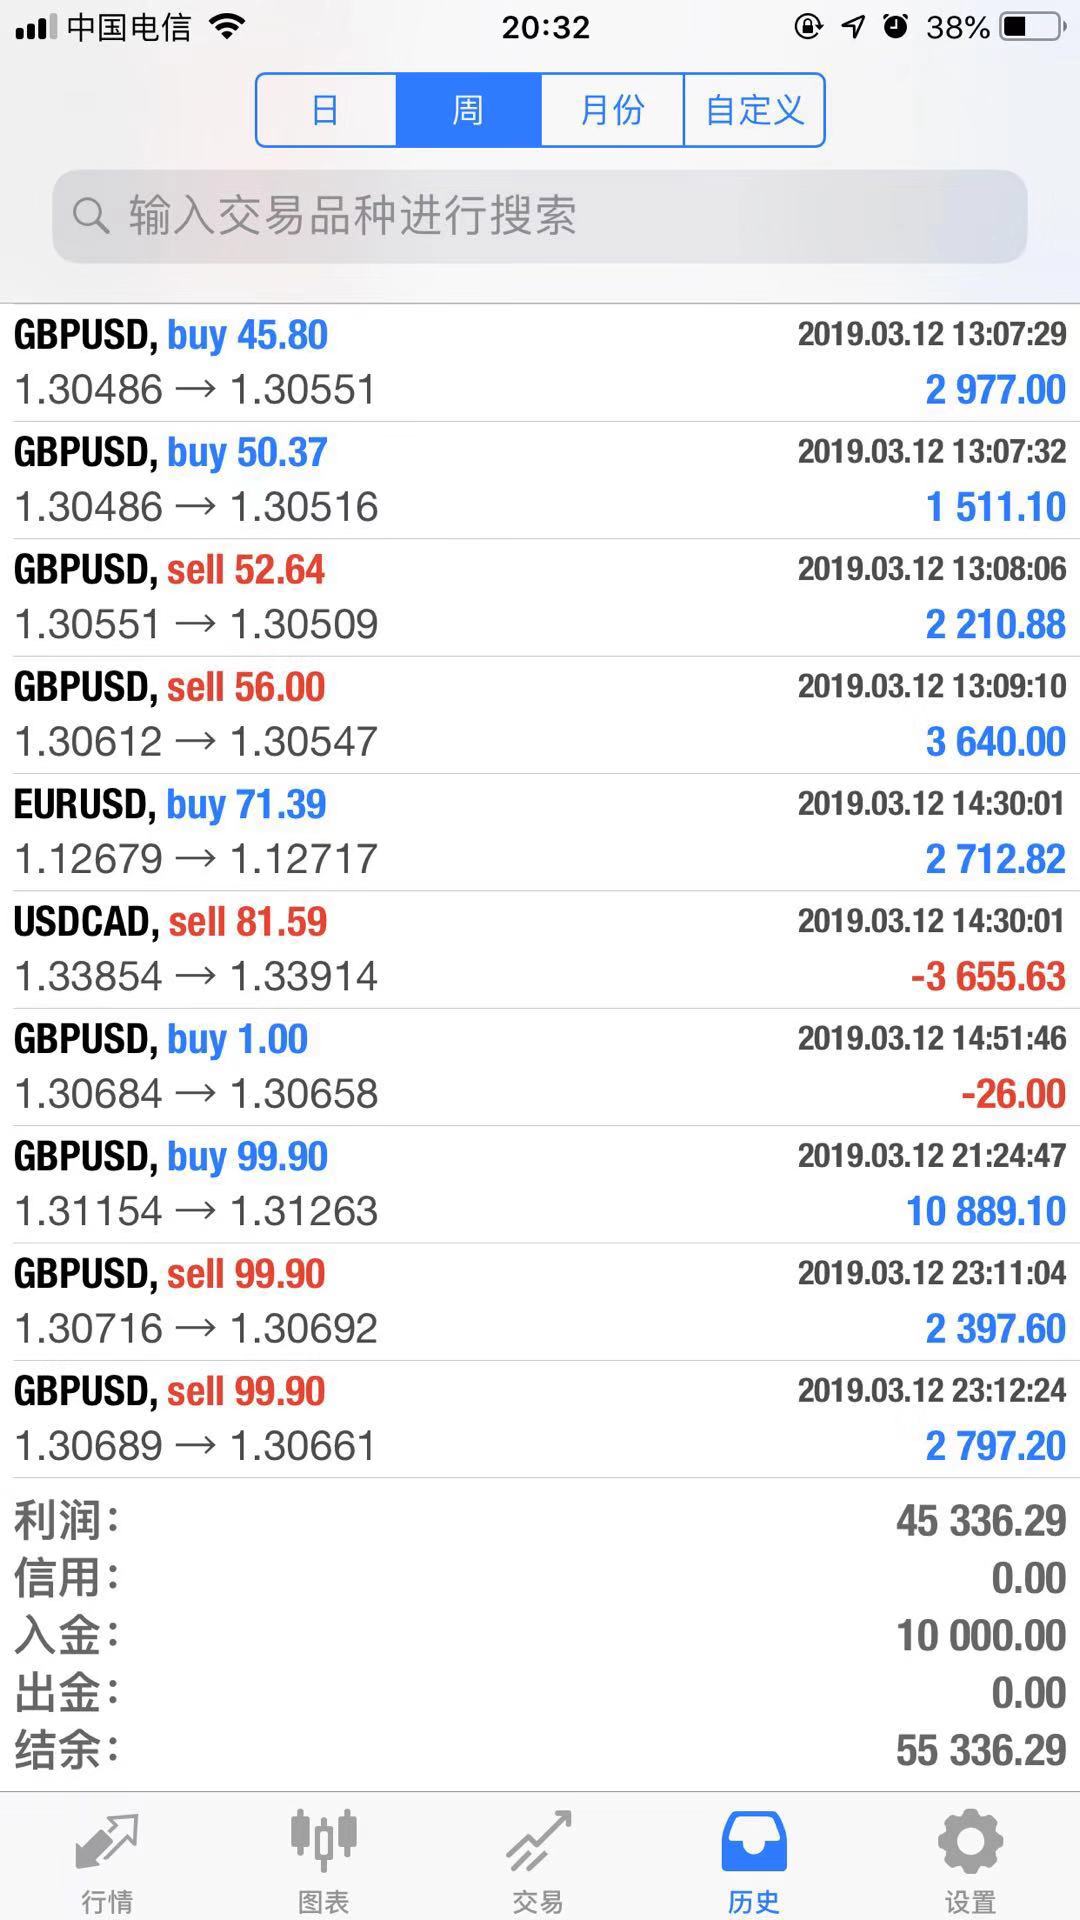The height and width of the screenshot is (1920, 1080).
Task: Open the 行情 quotes tab icon
Action: (107, 1840)
